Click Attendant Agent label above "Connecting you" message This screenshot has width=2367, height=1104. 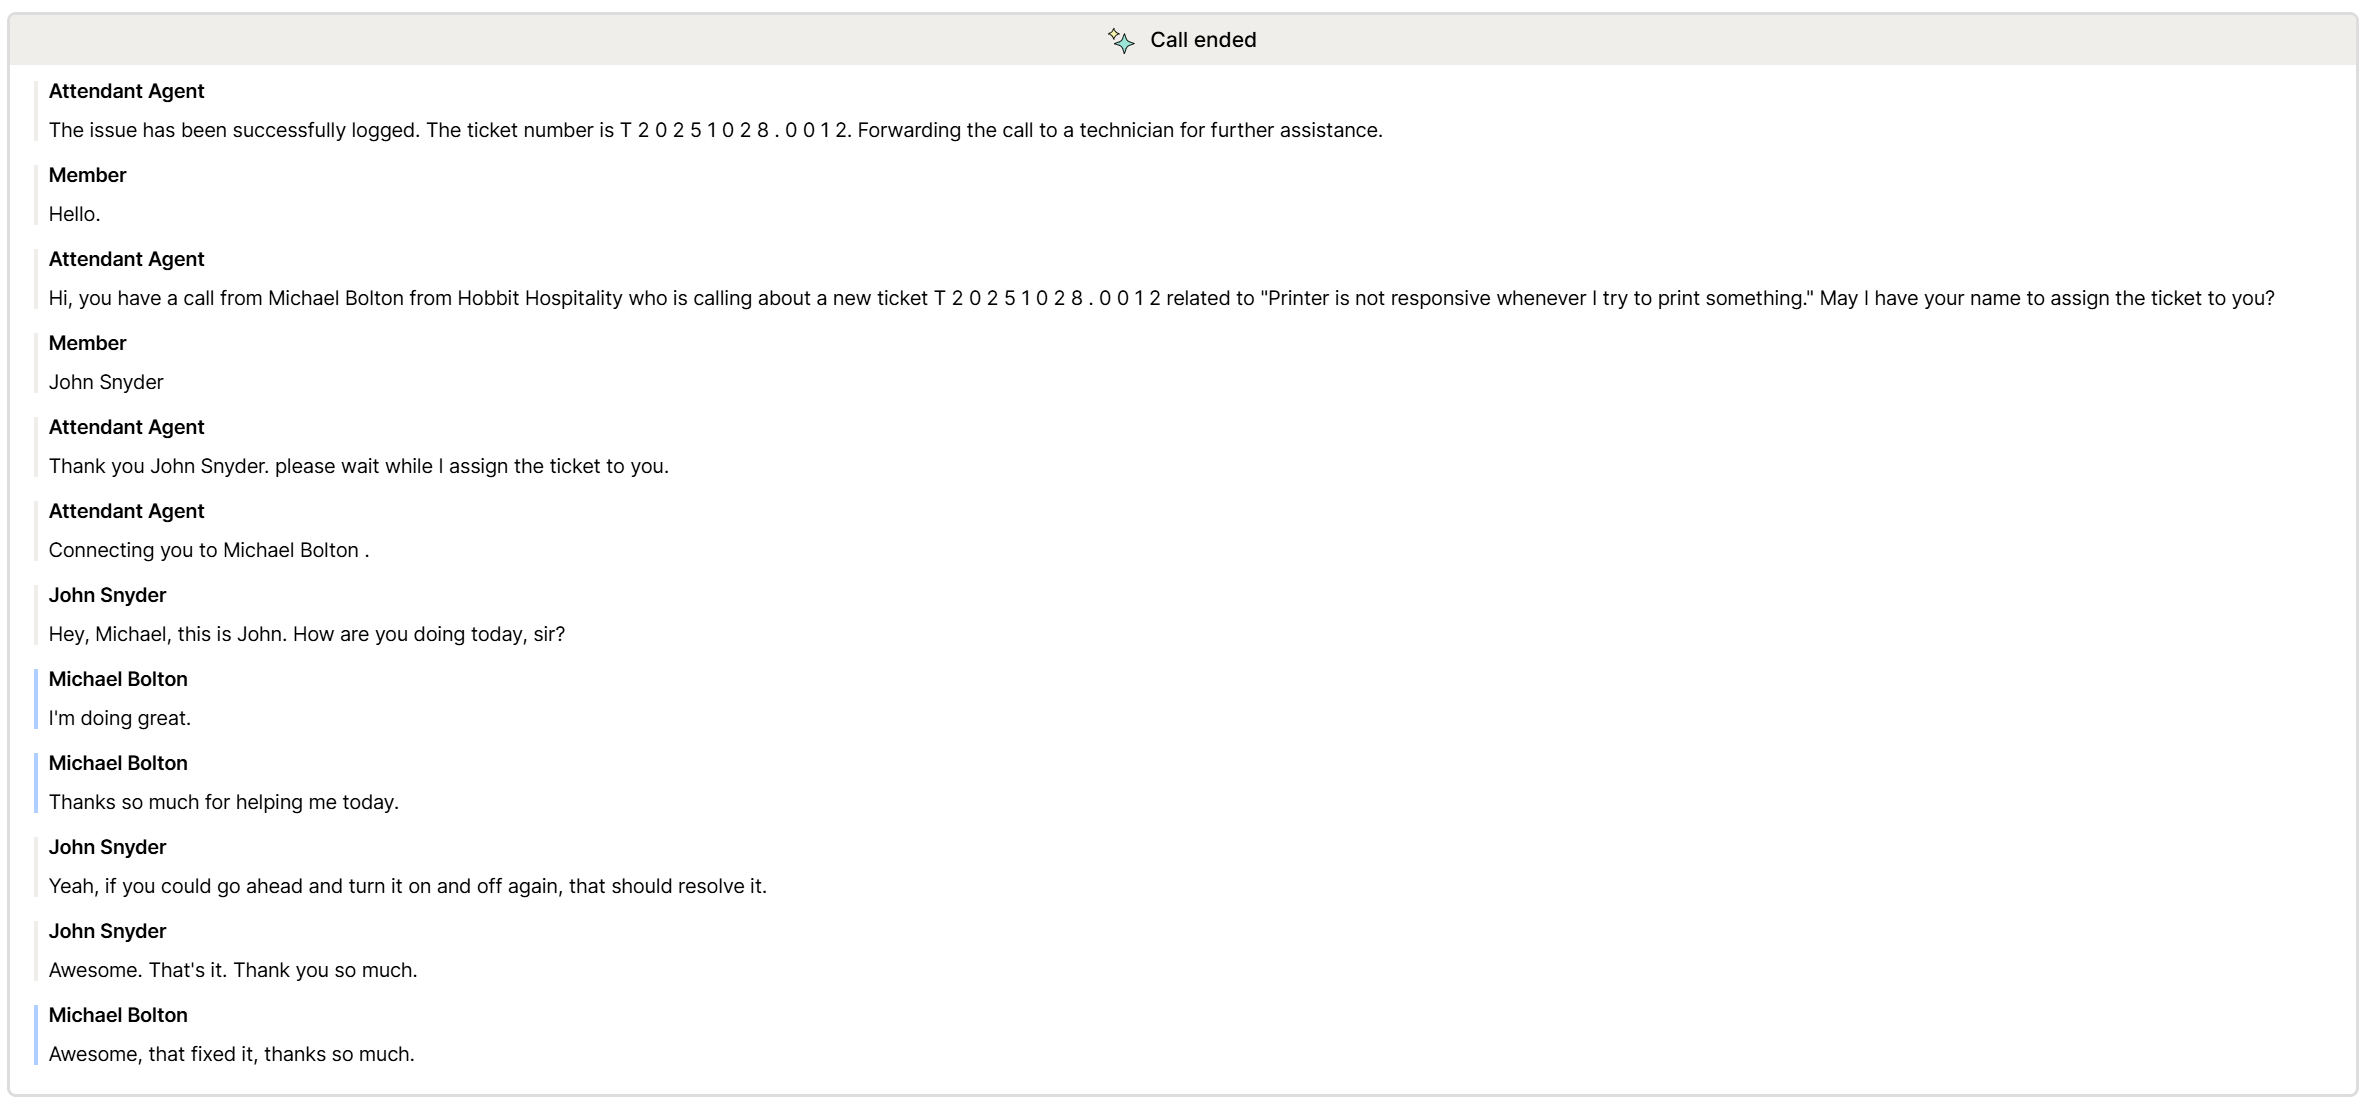click(x=126, y=511)
